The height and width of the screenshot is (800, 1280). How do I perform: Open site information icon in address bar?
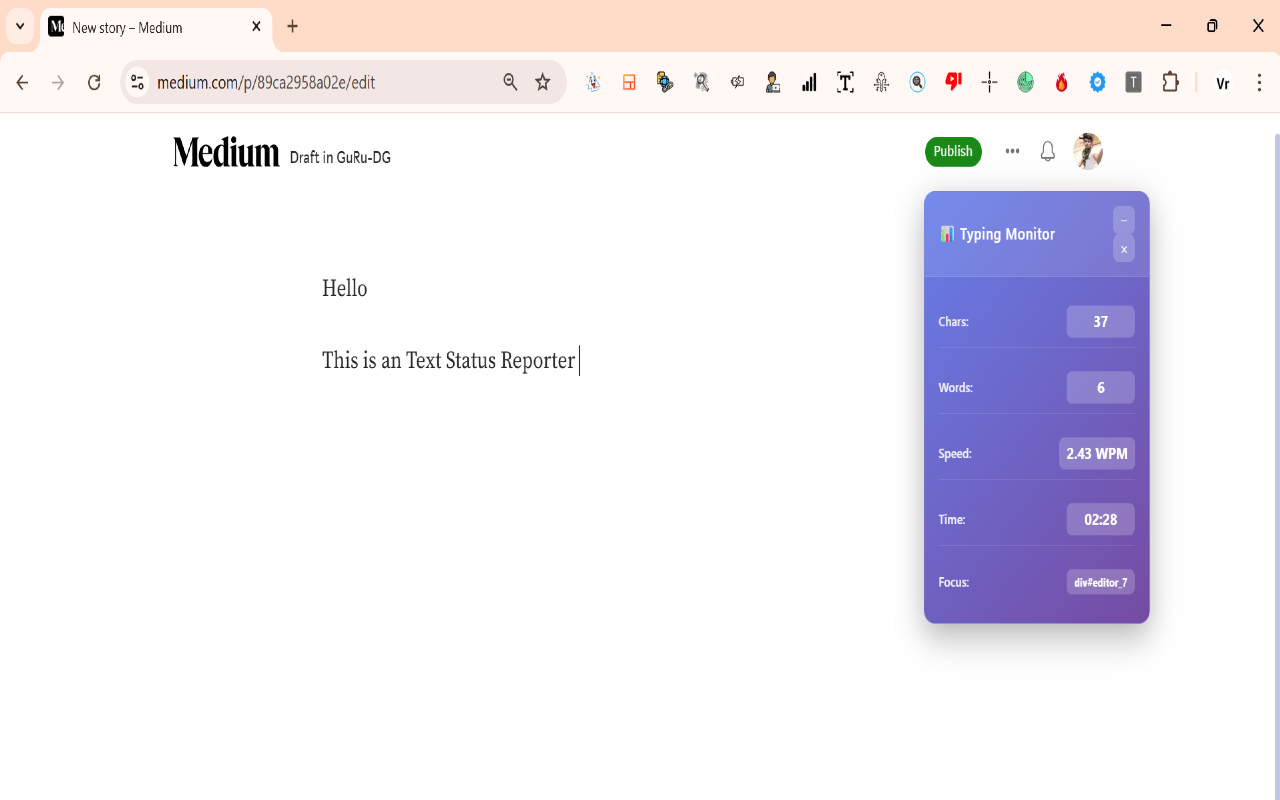[138, 83]
